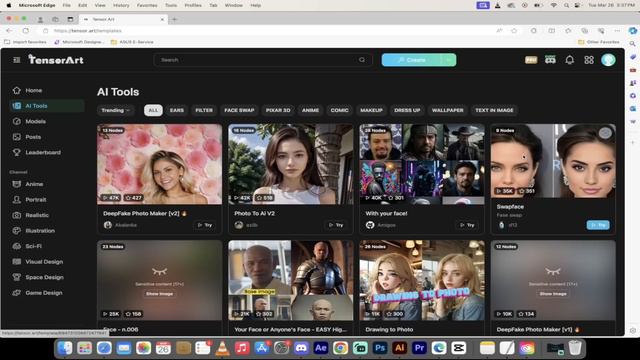The image size is (640, 360).
Task: Open Discord from the Dock
Action: 301,348
